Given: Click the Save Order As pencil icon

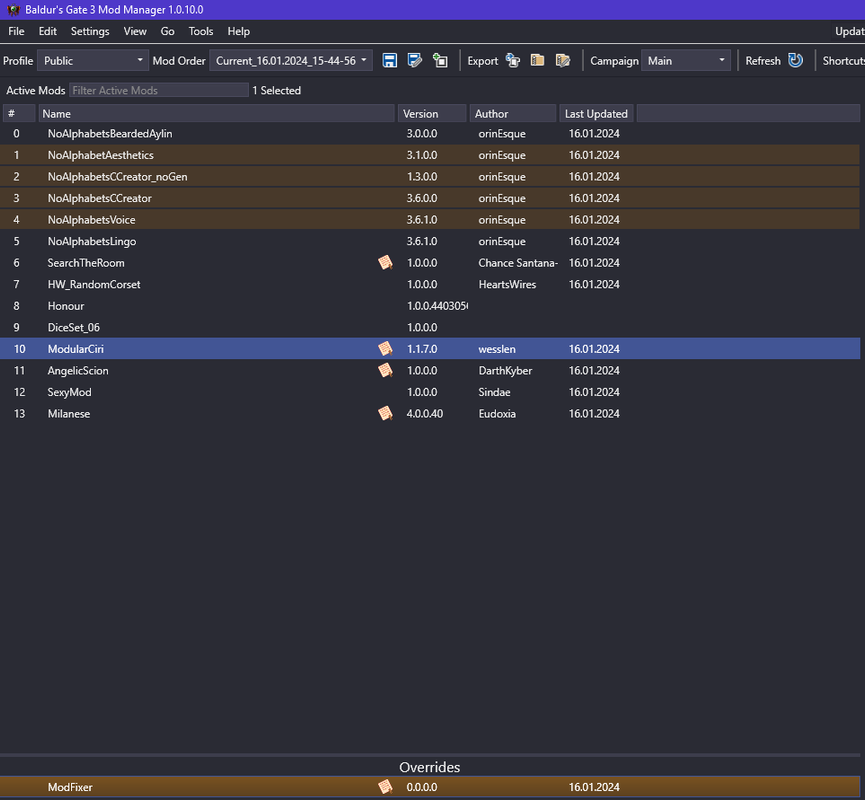Looking at the screenshot, I should coord(415,61).
